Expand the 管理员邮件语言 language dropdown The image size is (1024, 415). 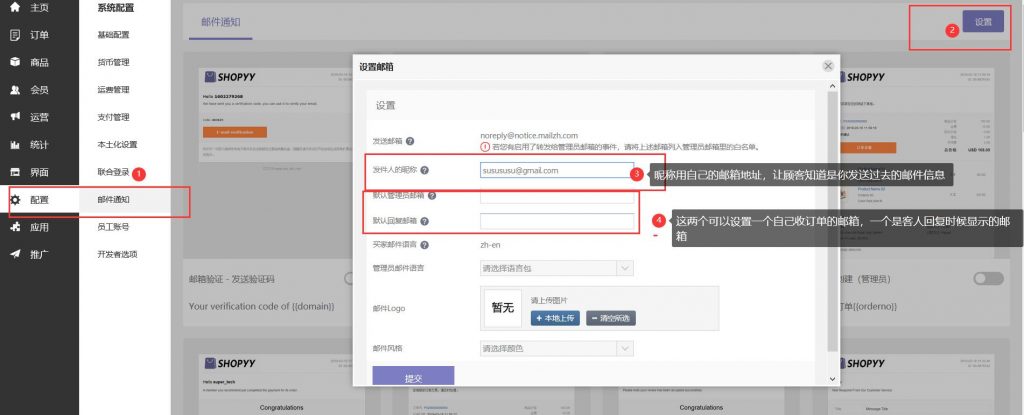pos(556,268)
